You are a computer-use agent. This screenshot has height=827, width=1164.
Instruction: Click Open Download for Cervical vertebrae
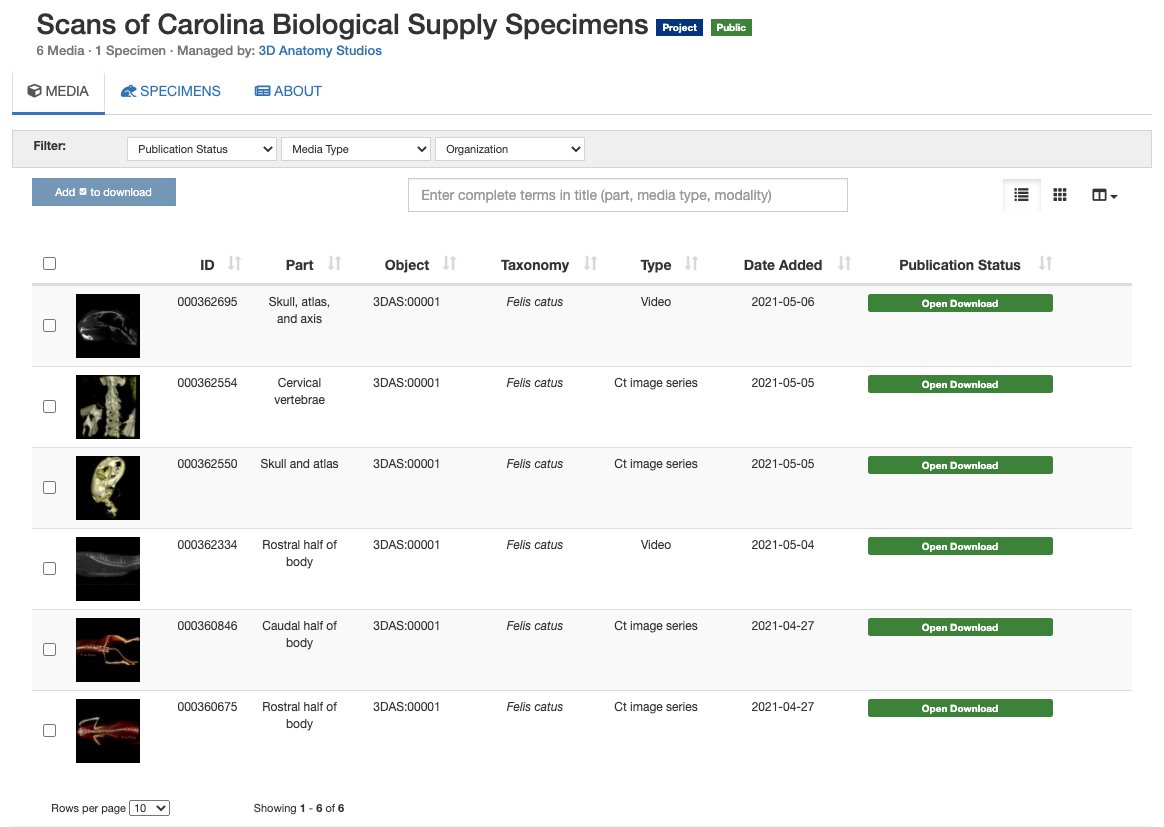(x=960, y=384)
